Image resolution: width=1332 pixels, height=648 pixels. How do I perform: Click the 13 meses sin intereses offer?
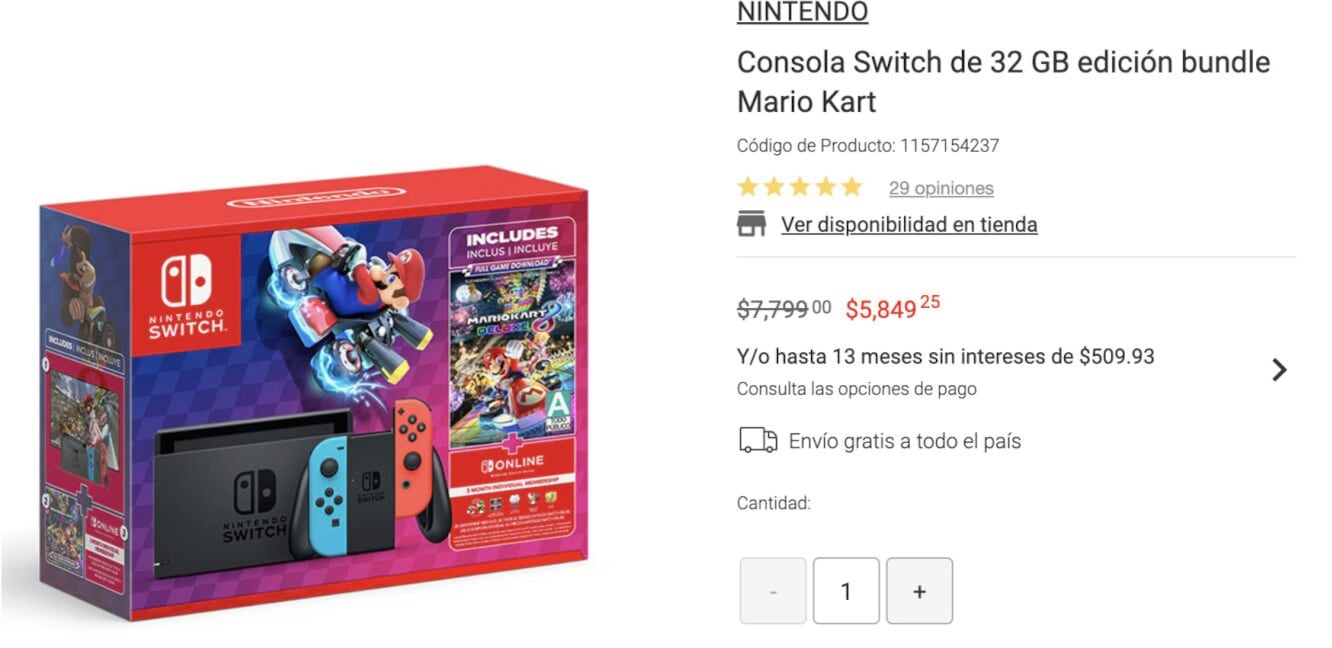click(946, 356)
